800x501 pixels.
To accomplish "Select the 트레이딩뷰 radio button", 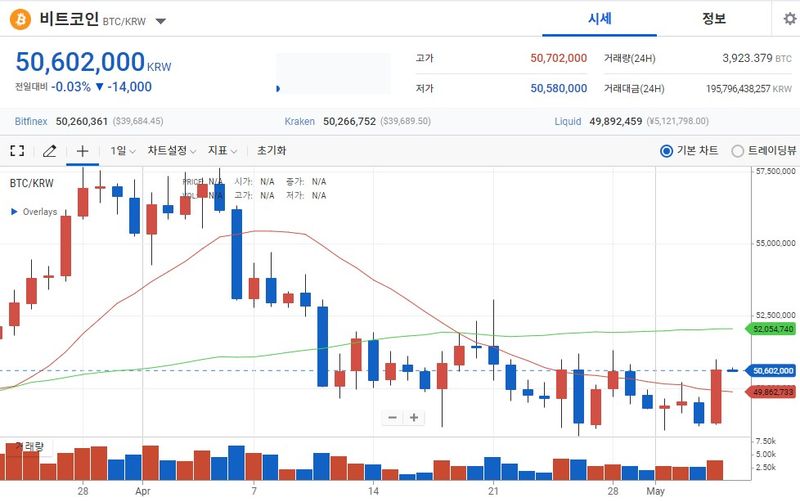I will click(737, 151).
